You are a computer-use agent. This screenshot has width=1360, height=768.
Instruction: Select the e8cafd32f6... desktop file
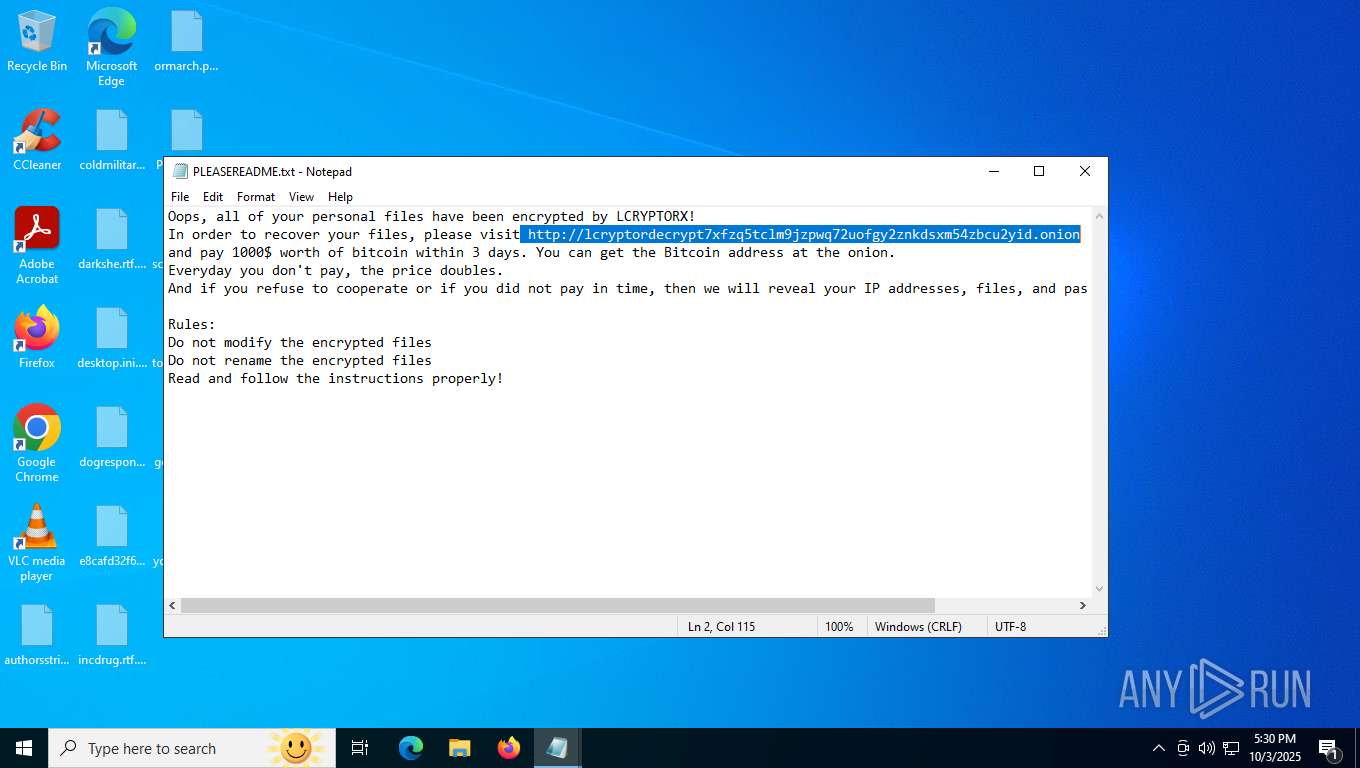(112, 536)
